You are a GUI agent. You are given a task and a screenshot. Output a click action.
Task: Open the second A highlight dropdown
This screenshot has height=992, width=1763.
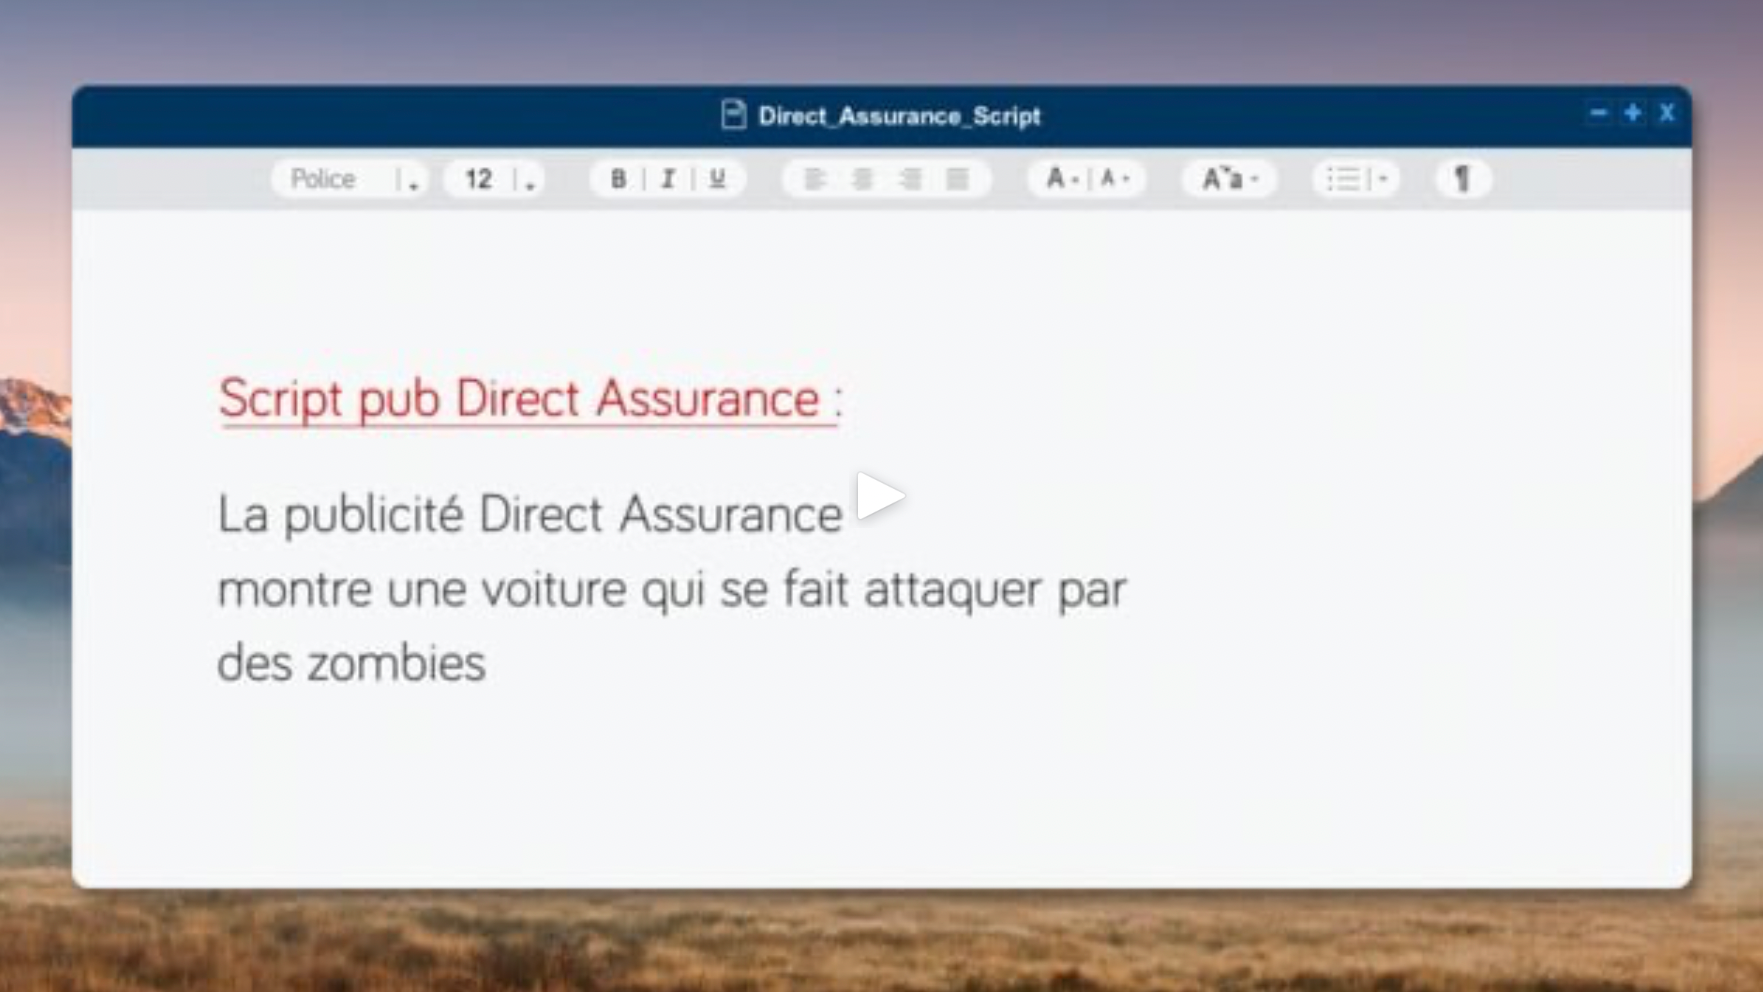[1114, 179]
